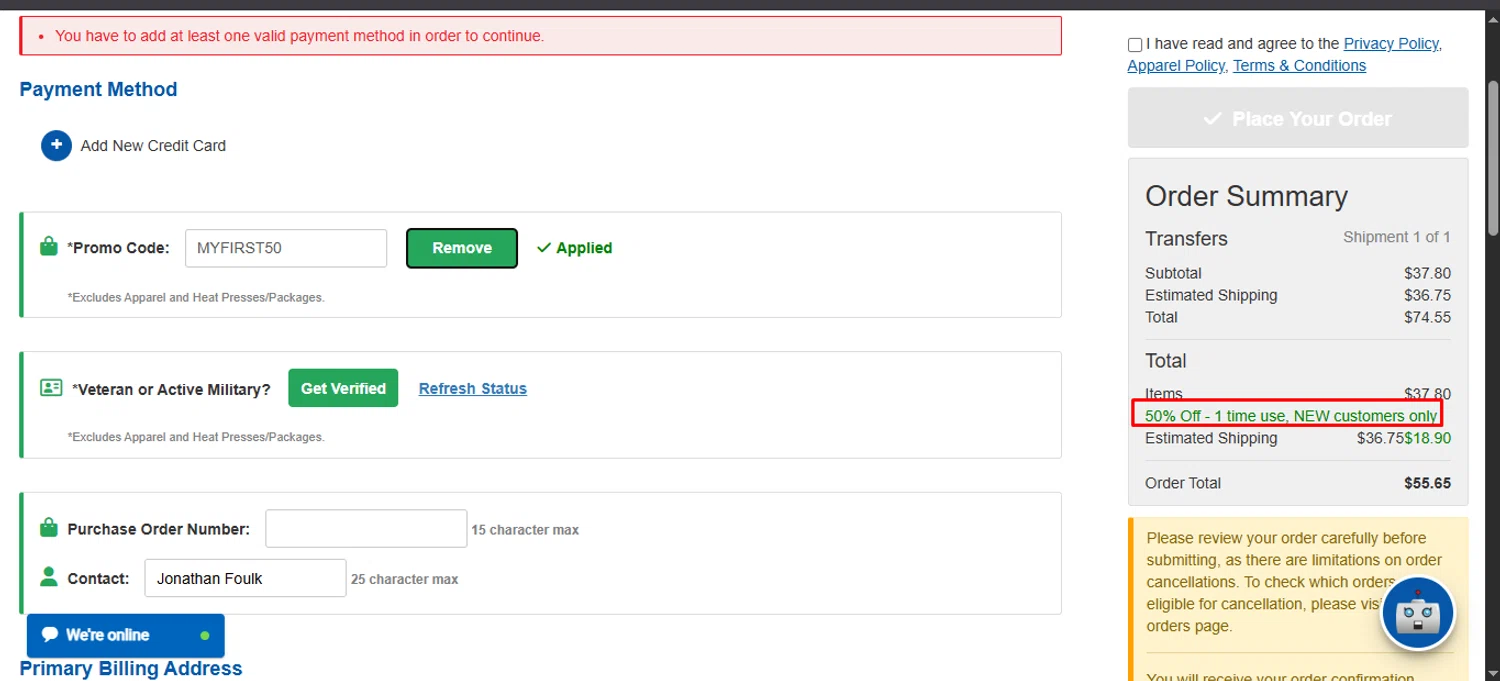
Task: Click the Contact name input field
Action: [x=245, y=578]
